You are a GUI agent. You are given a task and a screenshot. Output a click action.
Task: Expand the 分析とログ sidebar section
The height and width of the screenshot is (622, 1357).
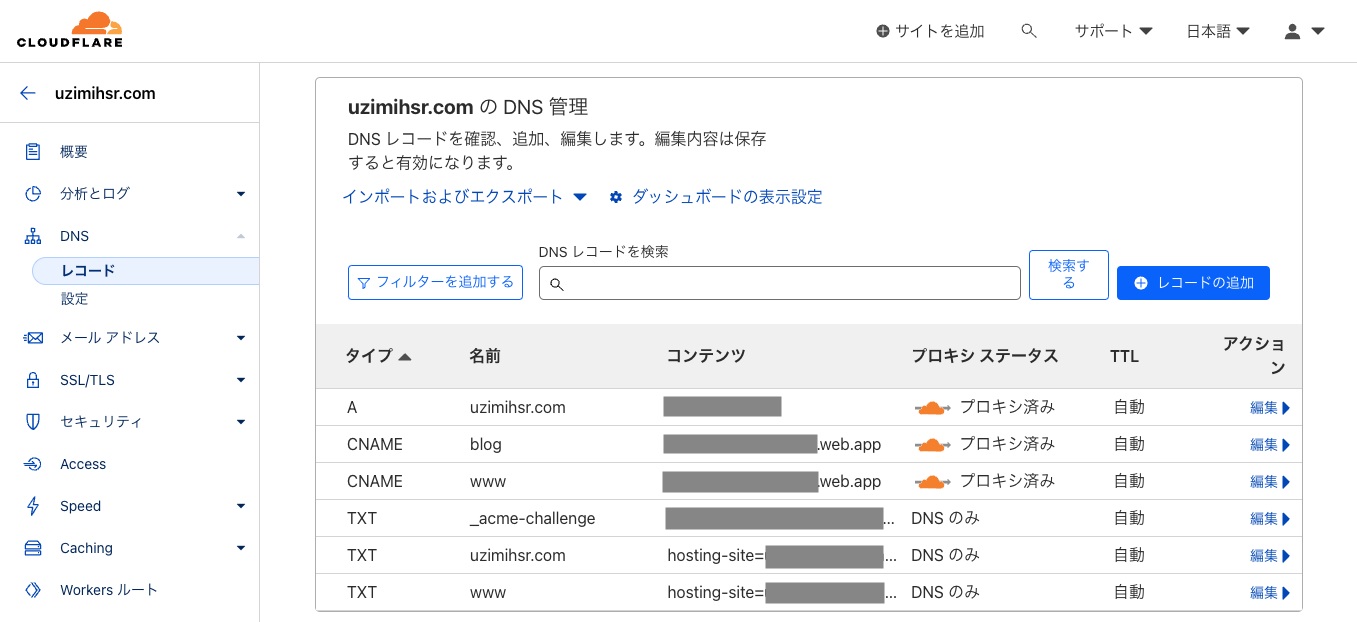point(241,194)
